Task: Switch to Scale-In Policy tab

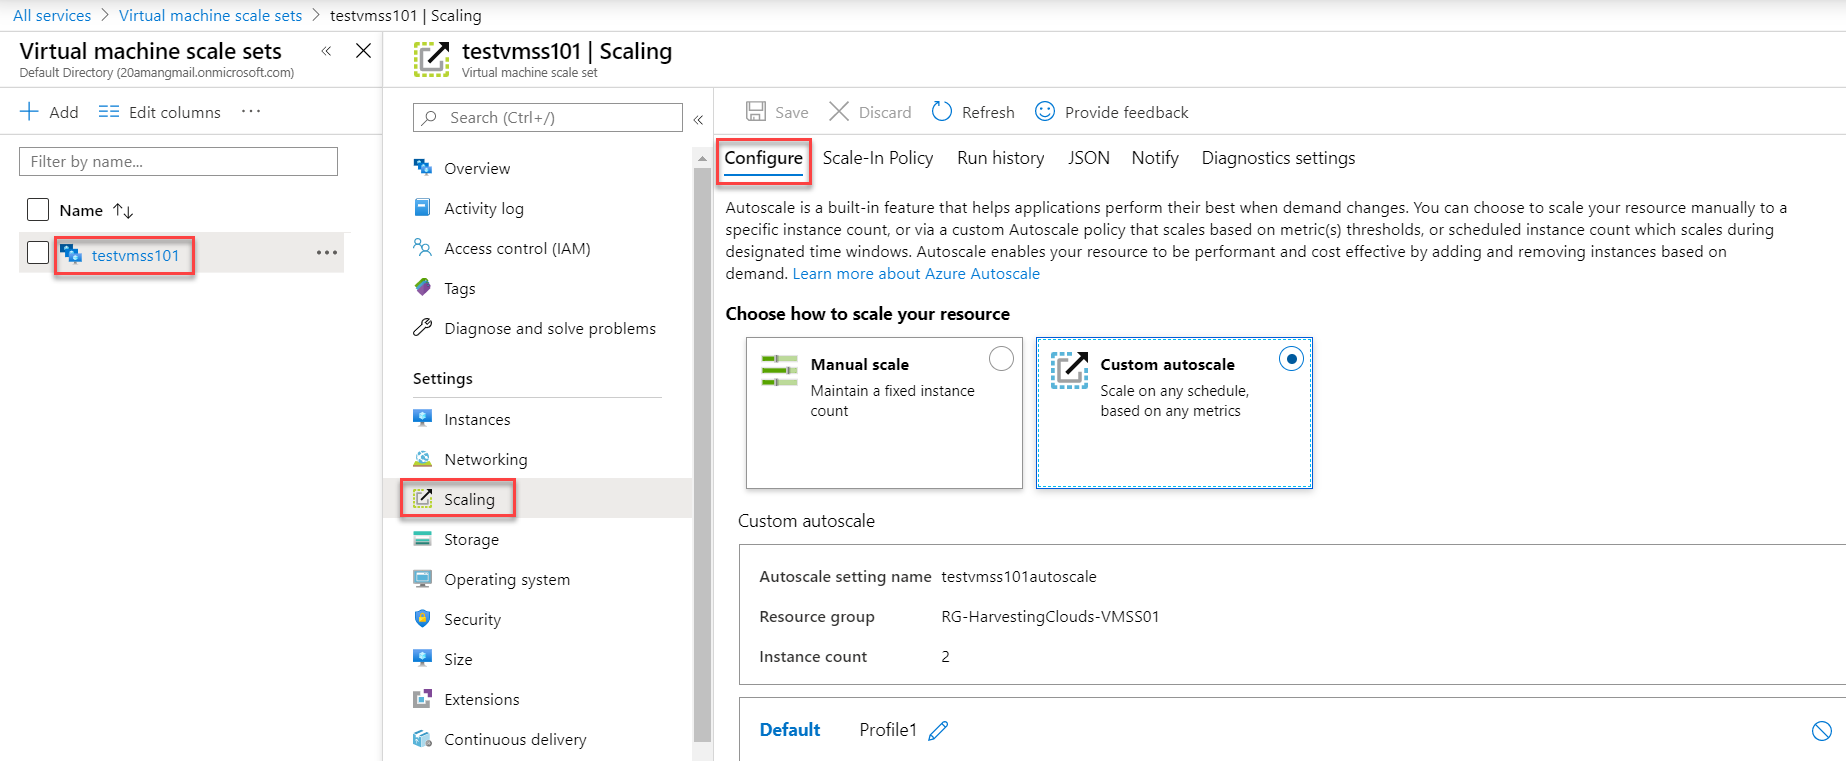Action: pos(878,158)
